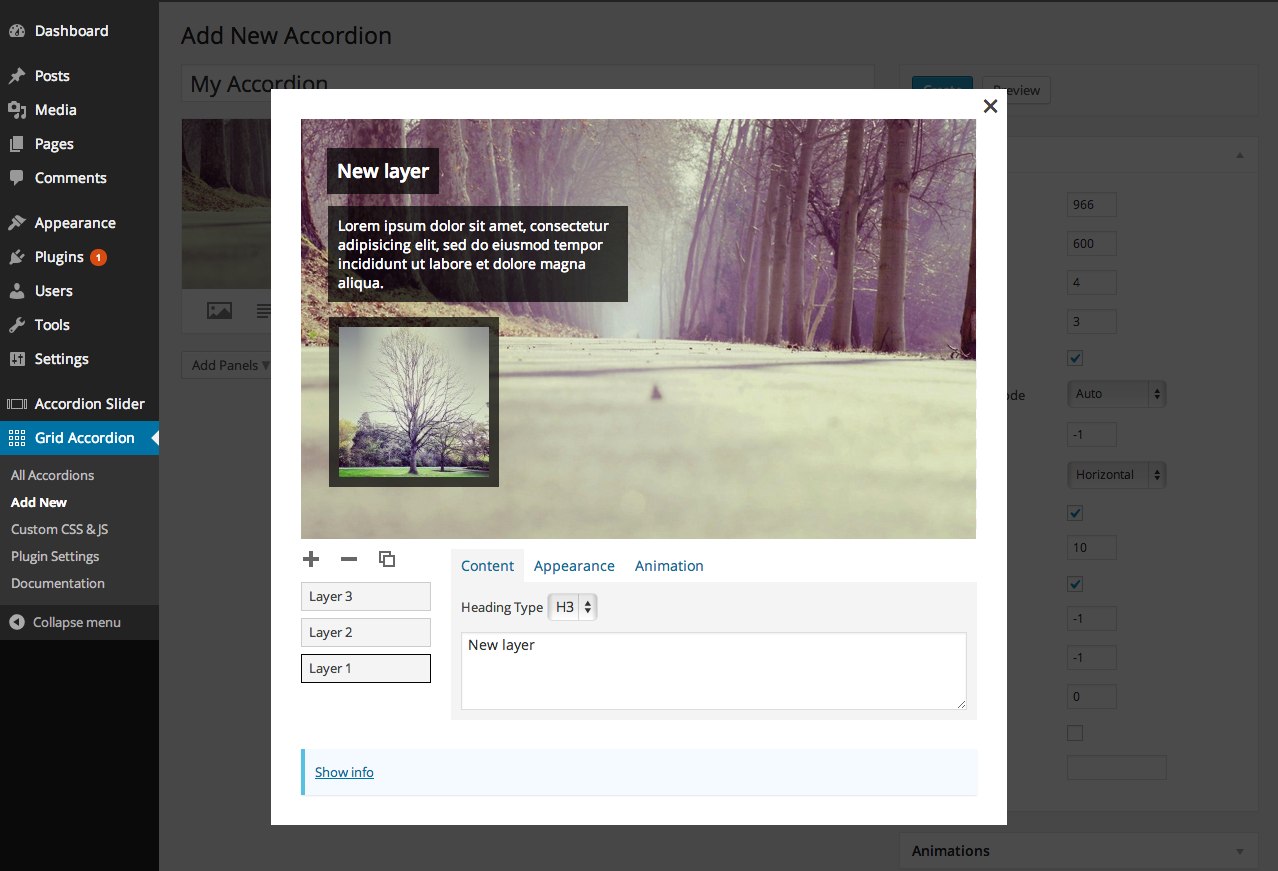
Task: Click the Tools wrench icon
Action: (17, 325)
